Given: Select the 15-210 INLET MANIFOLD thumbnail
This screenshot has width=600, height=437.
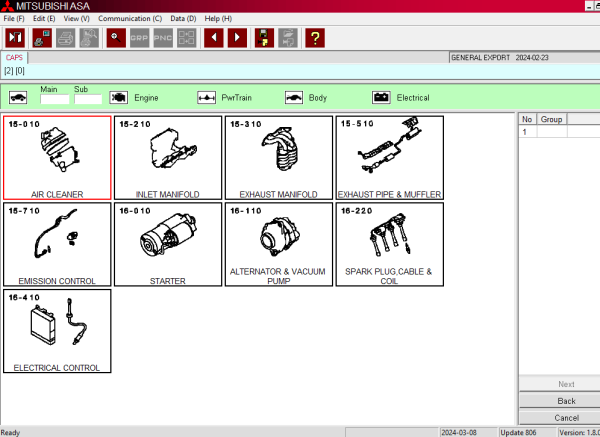Looking at the screenshot, I should click(x=168, y=158).
